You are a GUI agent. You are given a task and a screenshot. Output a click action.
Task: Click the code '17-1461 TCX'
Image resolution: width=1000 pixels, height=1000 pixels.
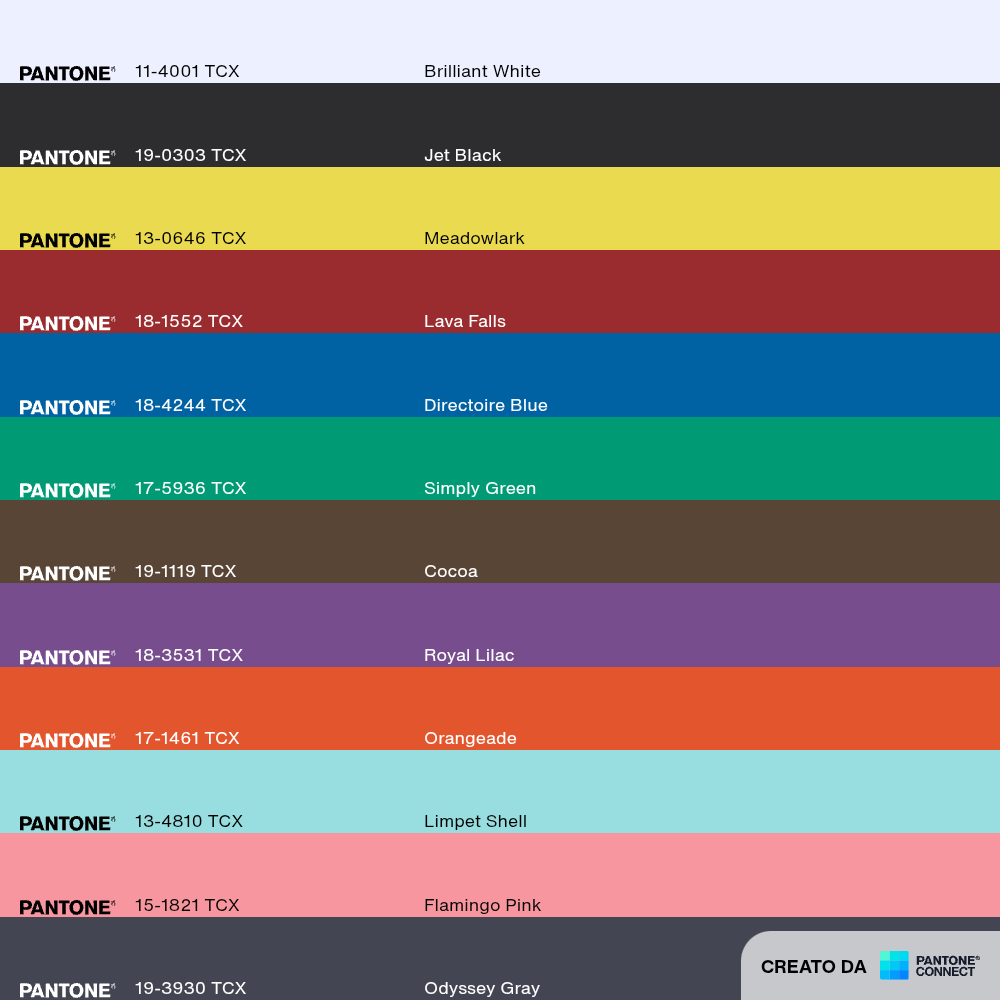188,739
